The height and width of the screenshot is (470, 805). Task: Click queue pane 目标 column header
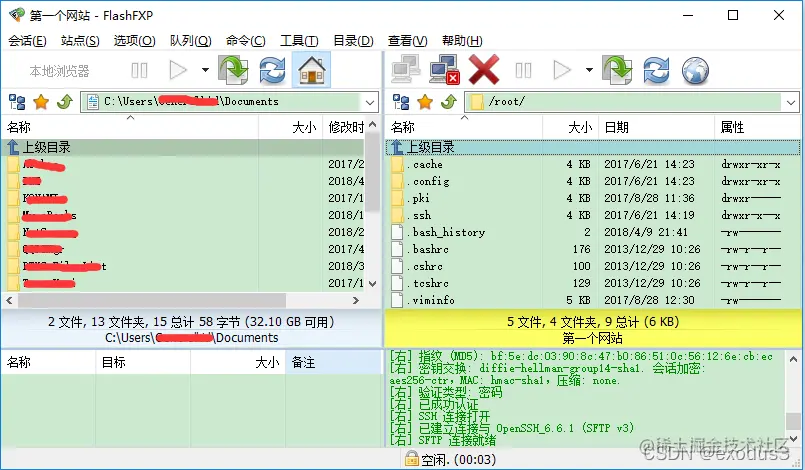[x=143, y=363]
